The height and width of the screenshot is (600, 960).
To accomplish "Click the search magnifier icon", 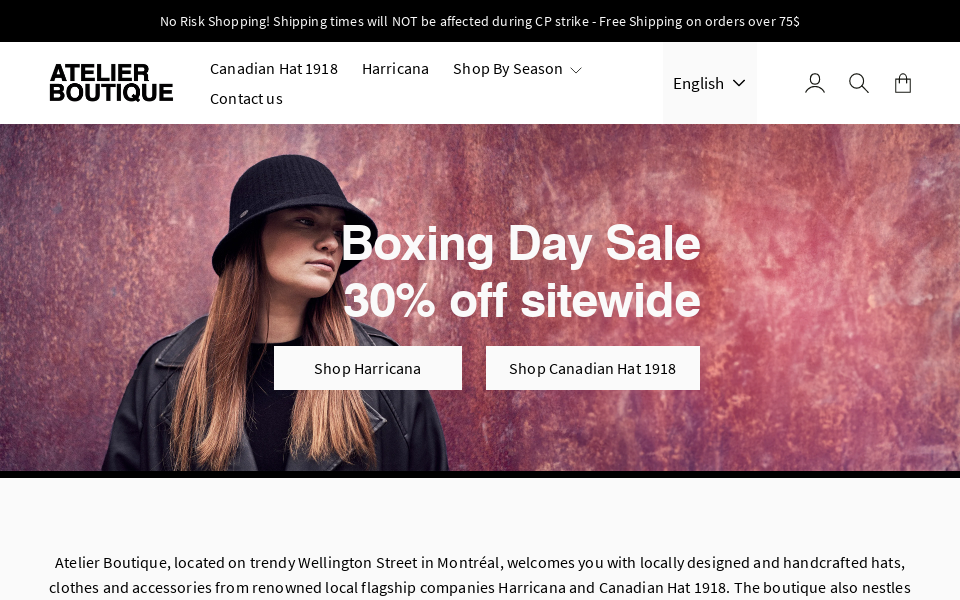I will coord(859,83).
